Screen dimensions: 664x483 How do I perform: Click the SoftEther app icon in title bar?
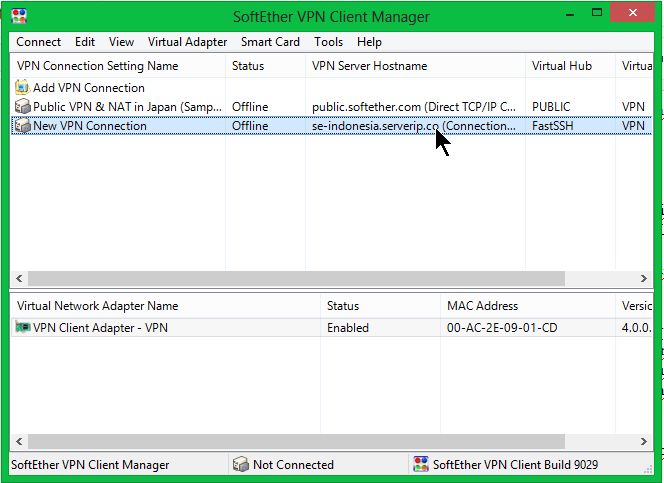[x=19, y=16]
